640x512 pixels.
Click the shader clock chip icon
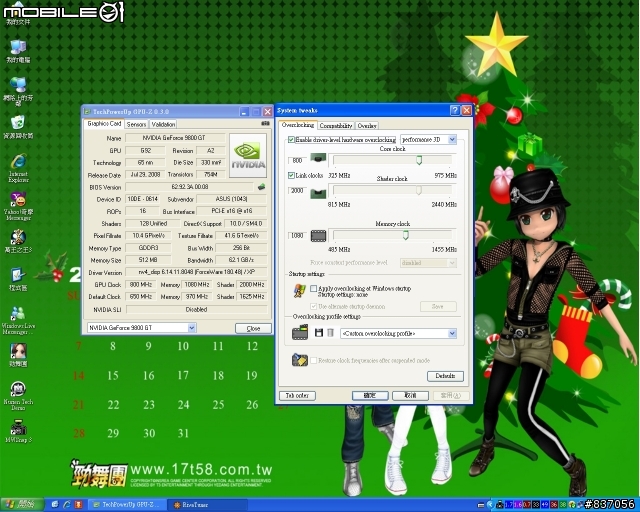coord(318,193)
